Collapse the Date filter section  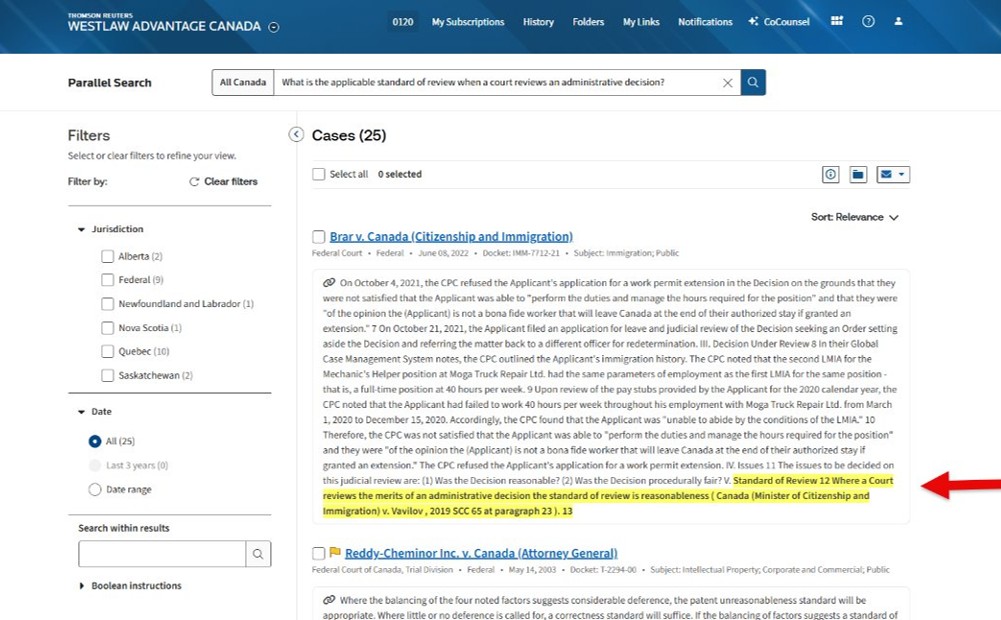81,412
